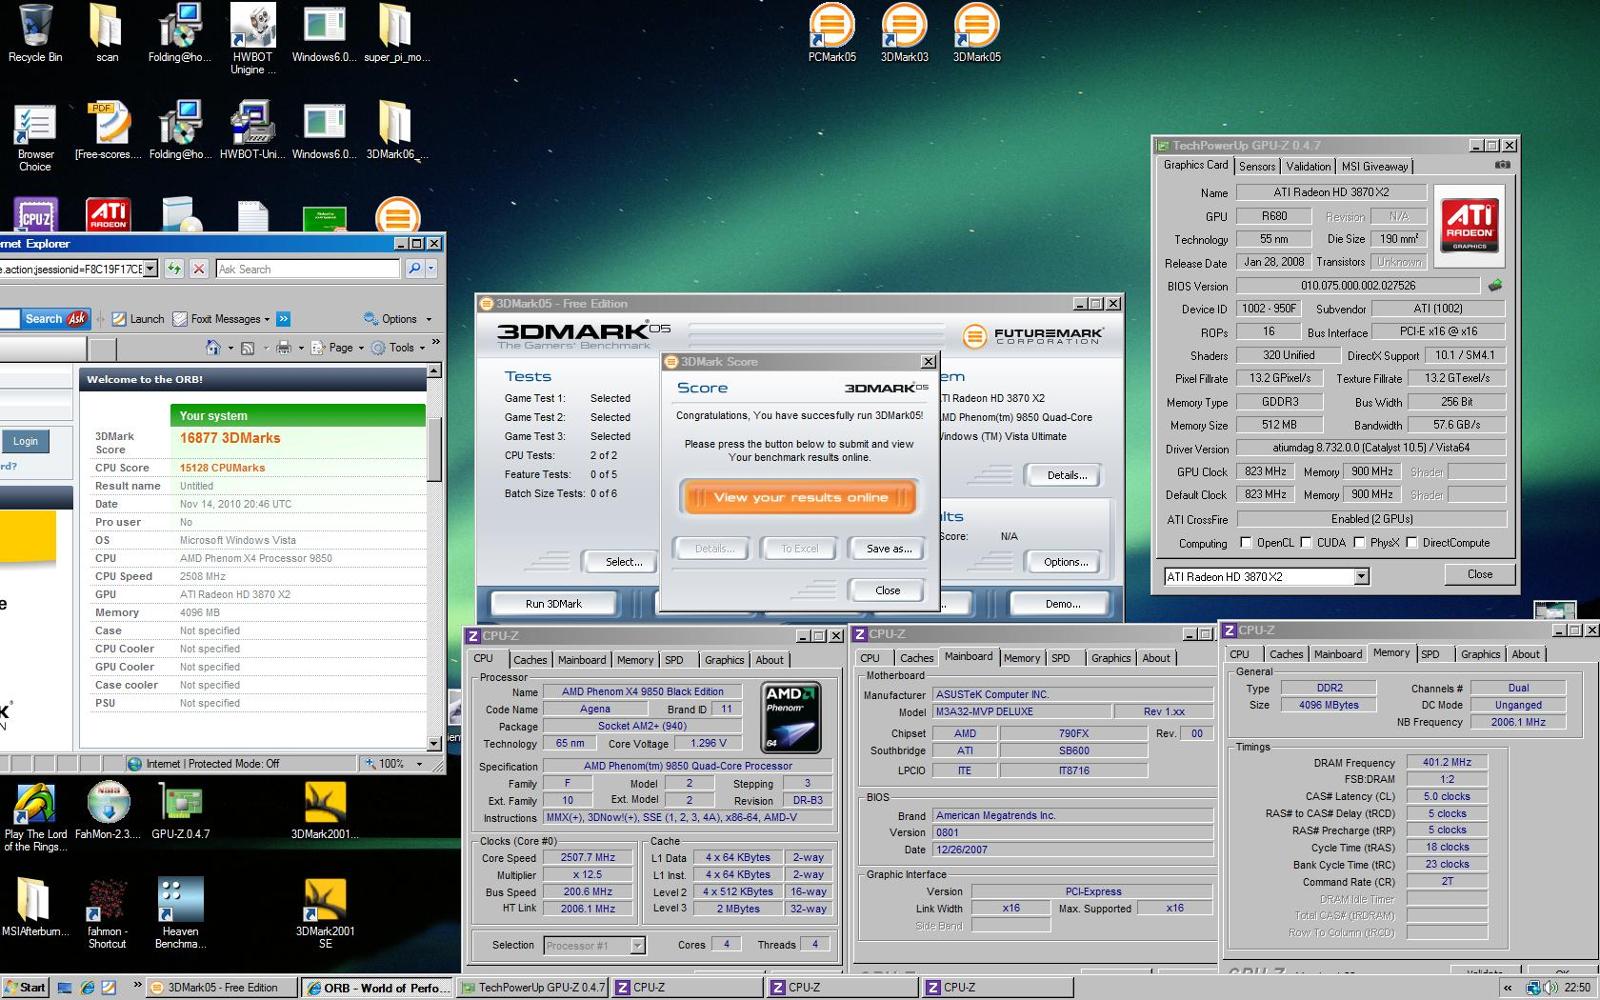
Task: Open Graphics tab in the mainboard CPU-Z window
Action: pyautogui.click(x=1111, y=658)
